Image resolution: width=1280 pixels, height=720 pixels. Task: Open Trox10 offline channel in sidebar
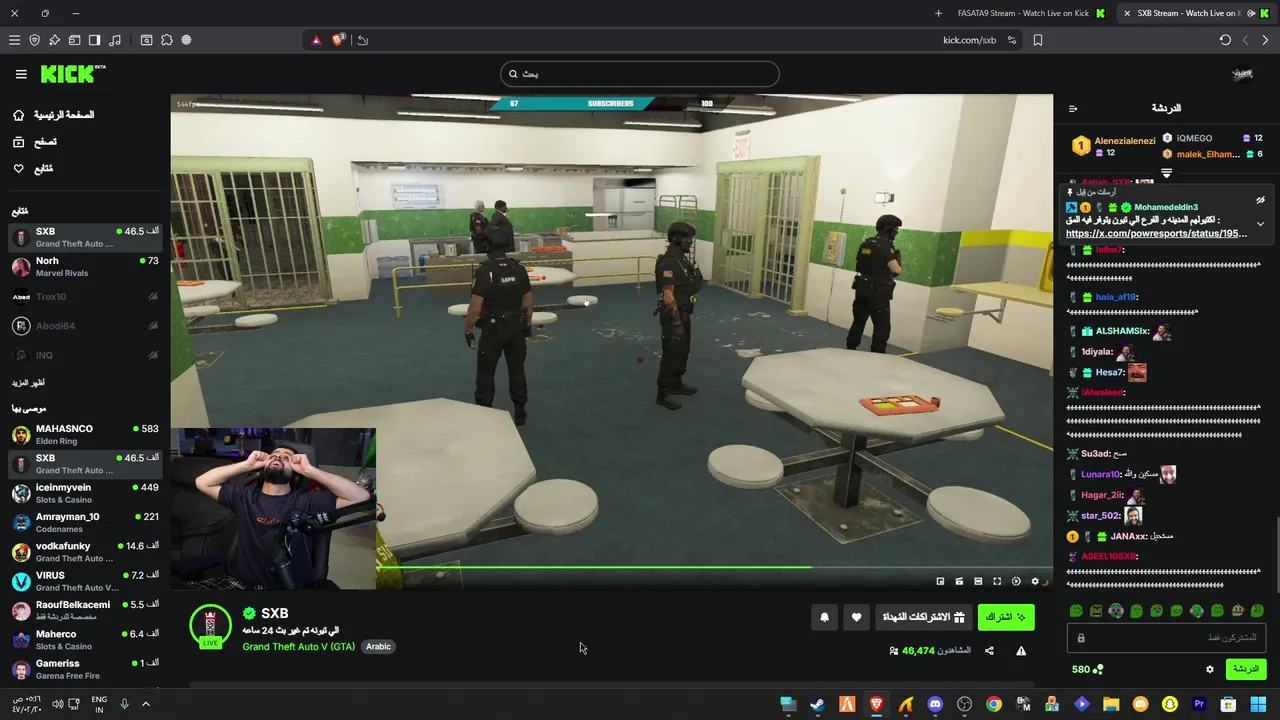coord(85,297)
